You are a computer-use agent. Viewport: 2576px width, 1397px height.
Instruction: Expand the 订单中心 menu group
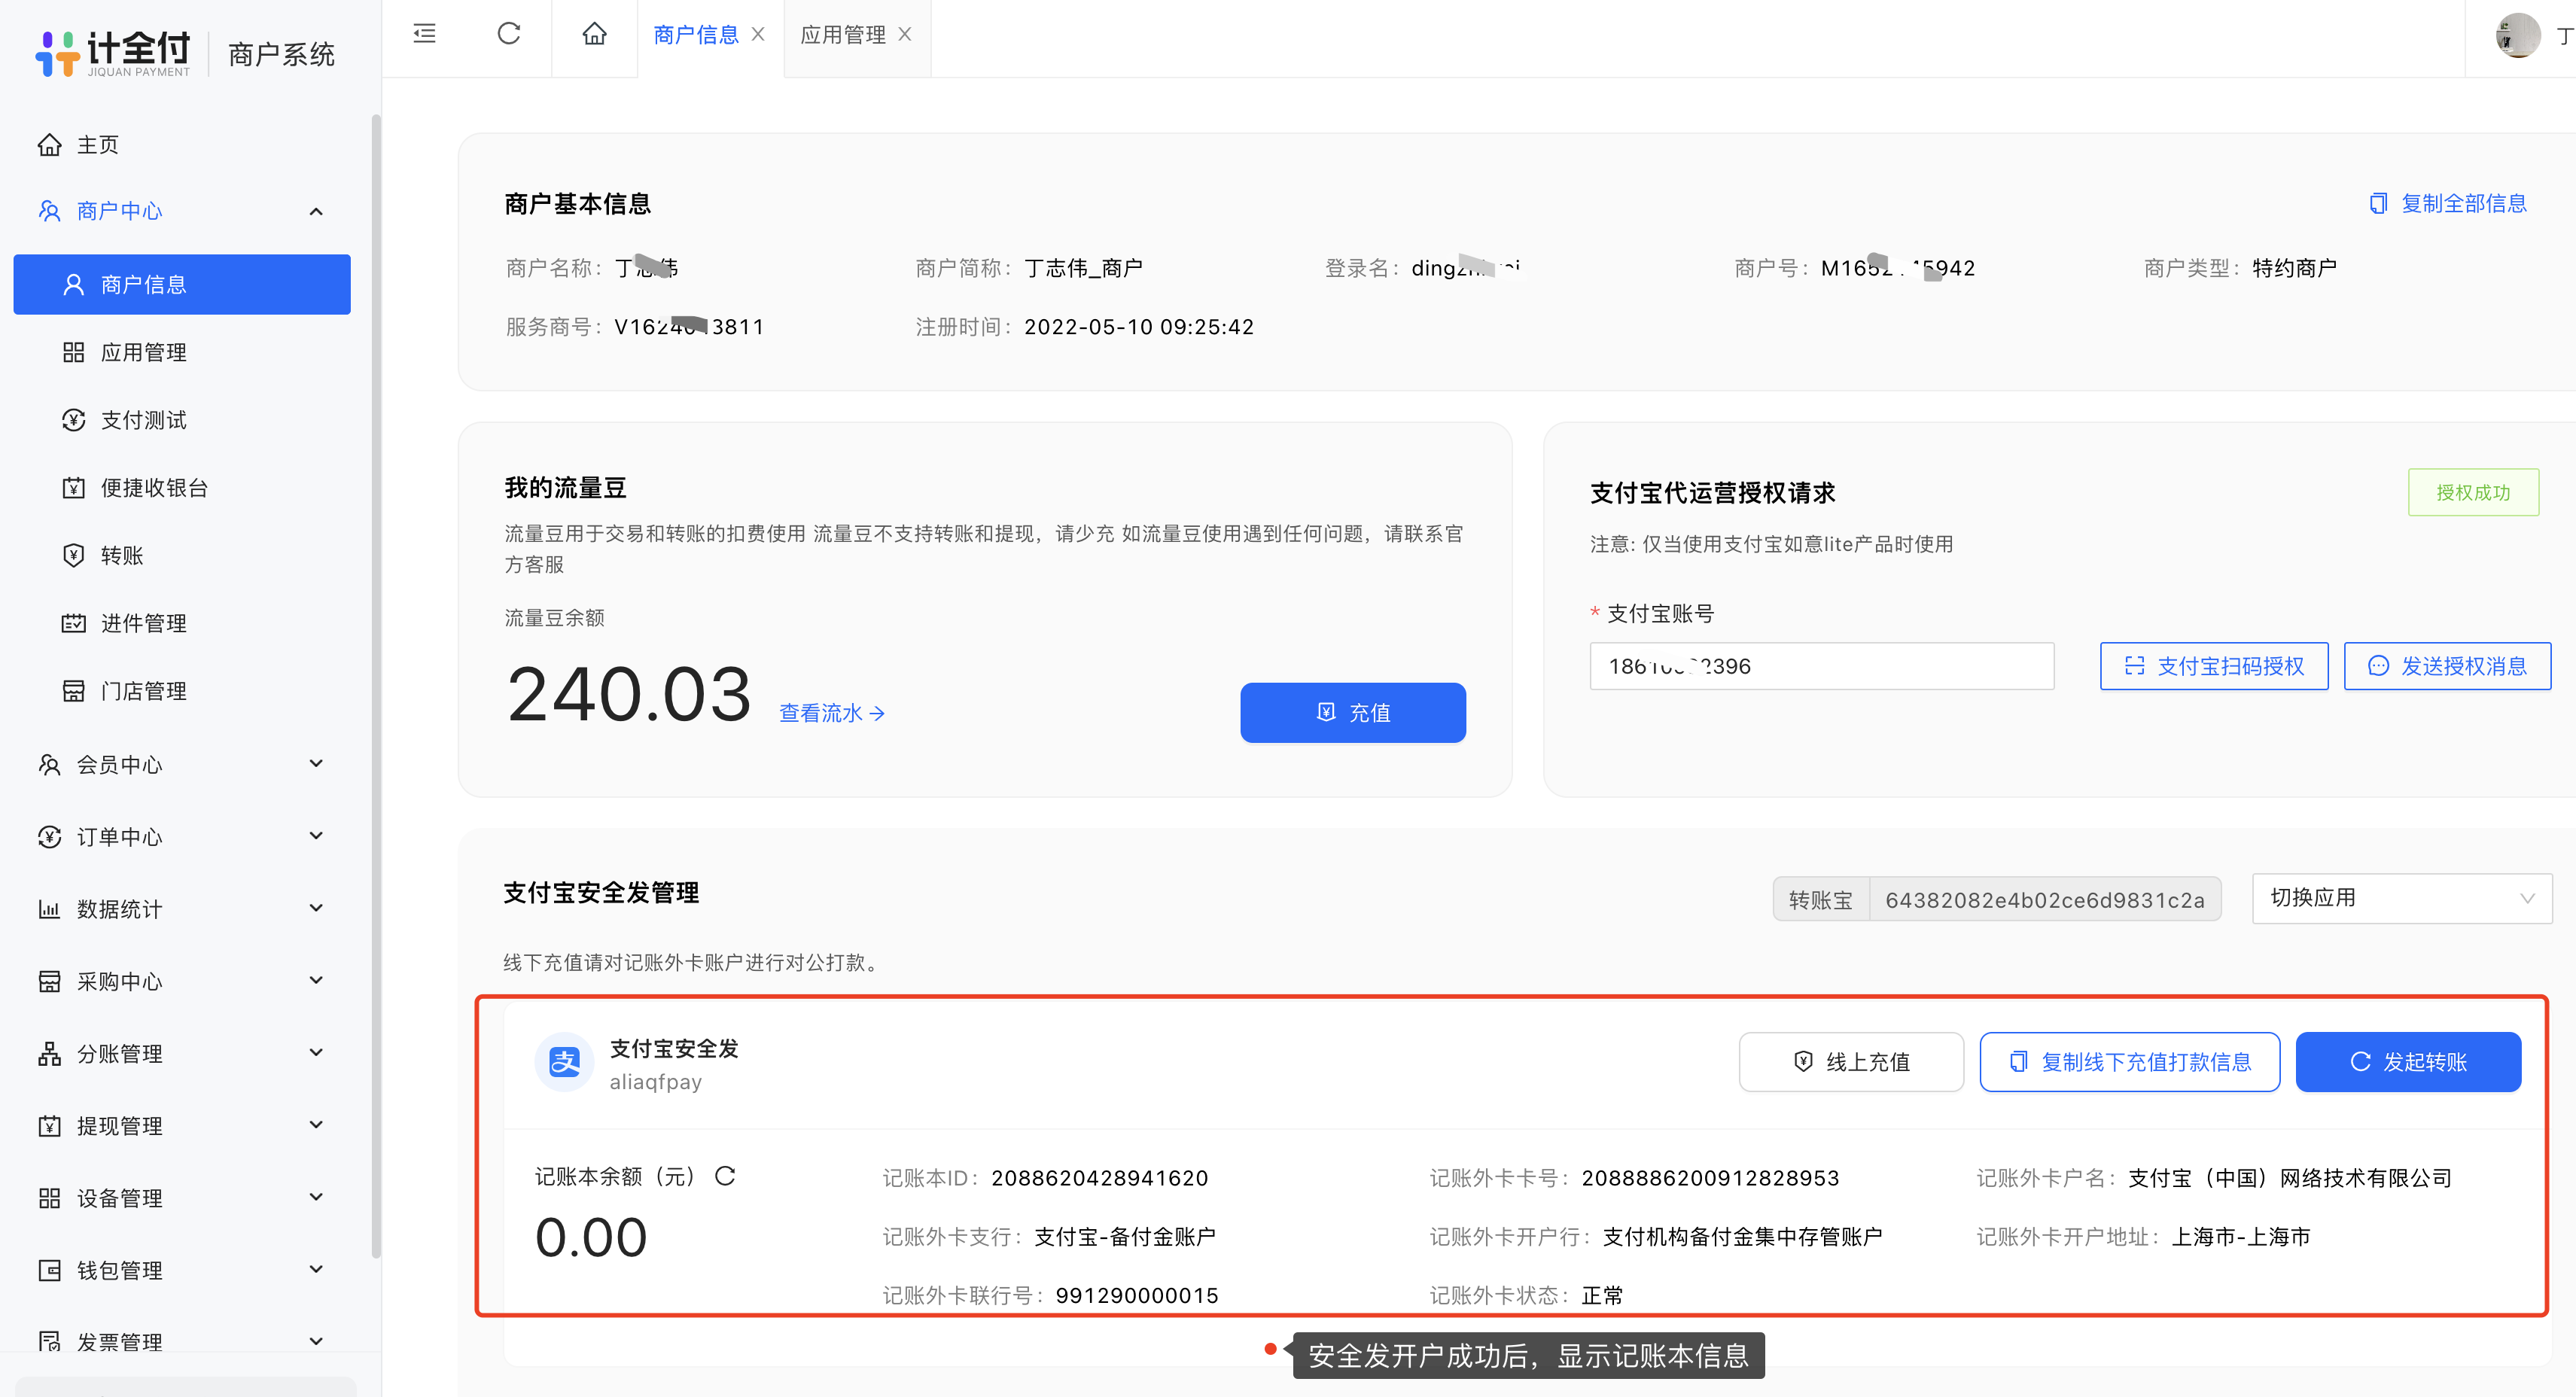(x=182, y=837)
